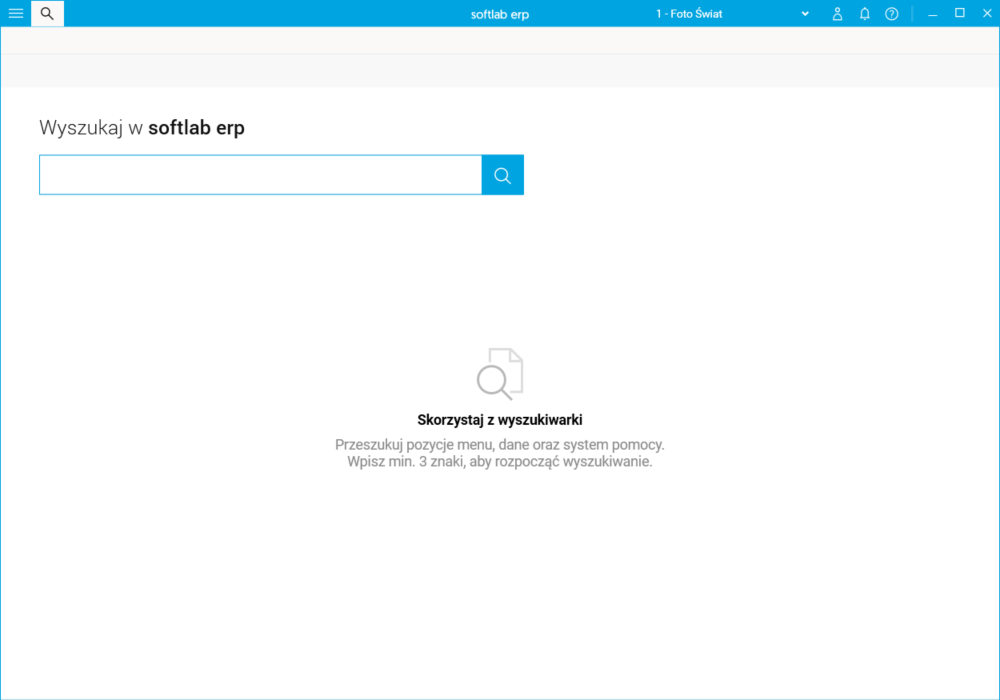The image size is (1000, 700).
Task: Minimize the softlab erp window
Action: (932, 13)
